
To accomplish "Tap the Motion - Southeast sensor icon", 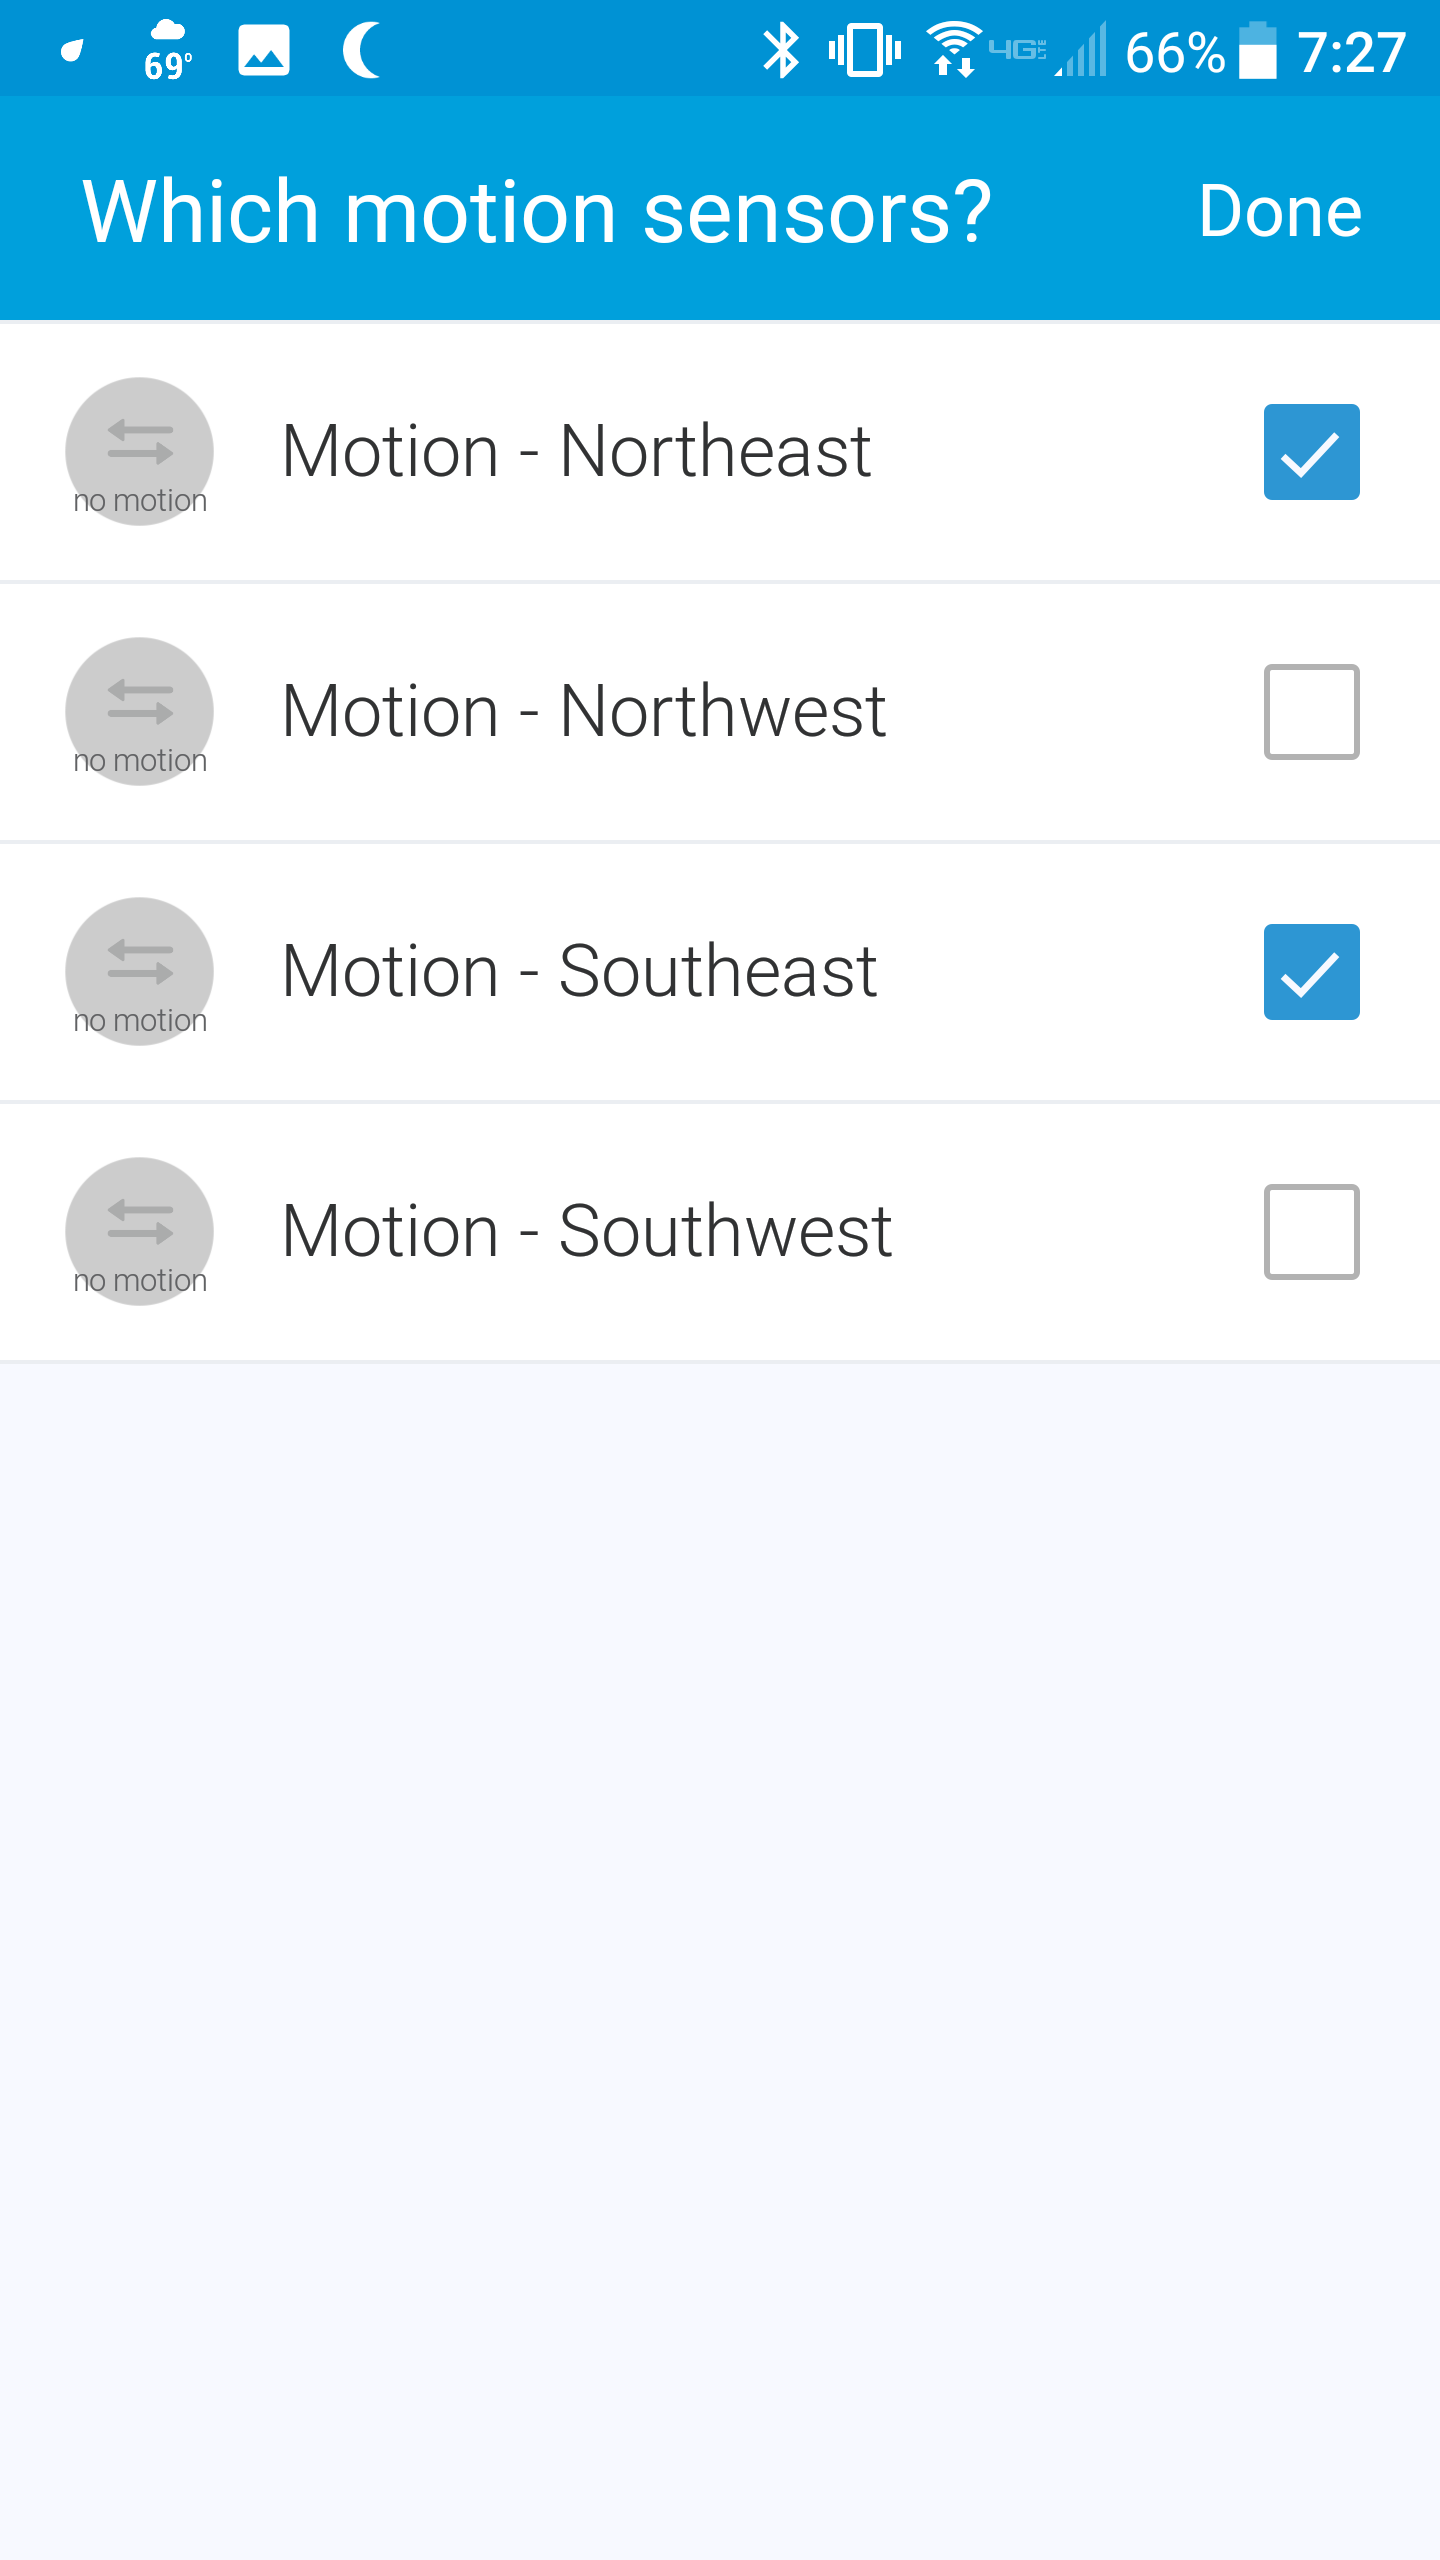I will coord(139,971).
